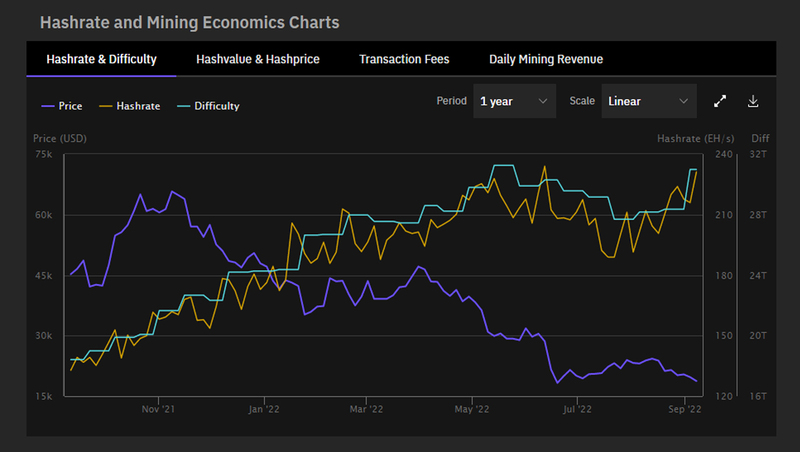Click the 150 hashrate axis label
800x452 pixels.
(723, 336)
